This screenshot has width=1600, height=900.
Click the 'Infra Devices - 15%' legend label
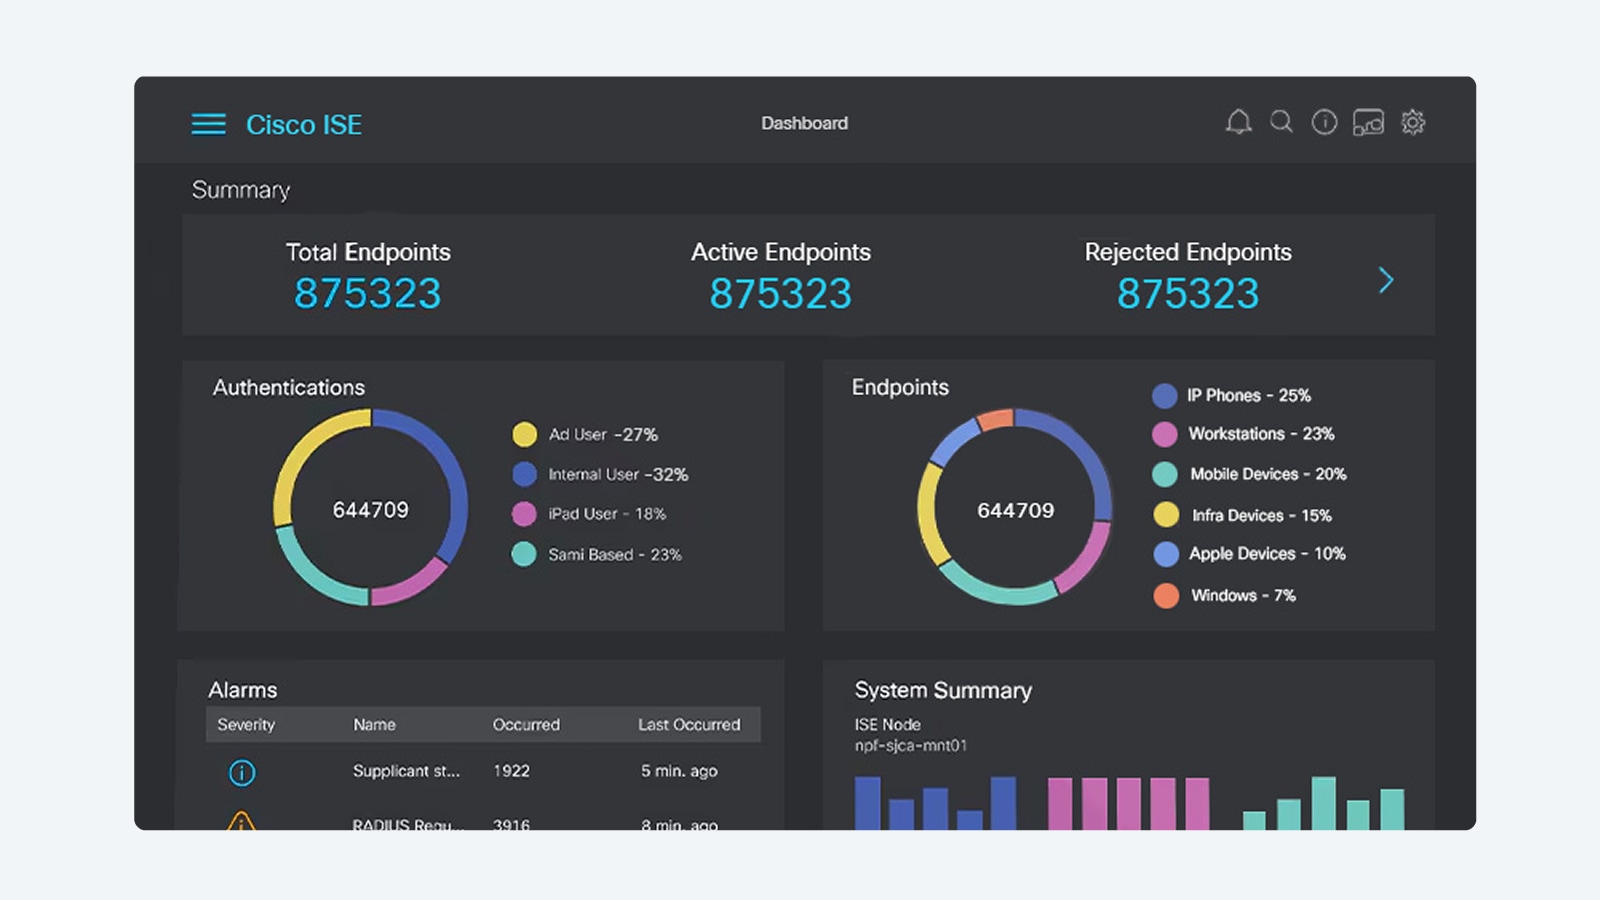pyautogui.click(x=1262, y=516)
